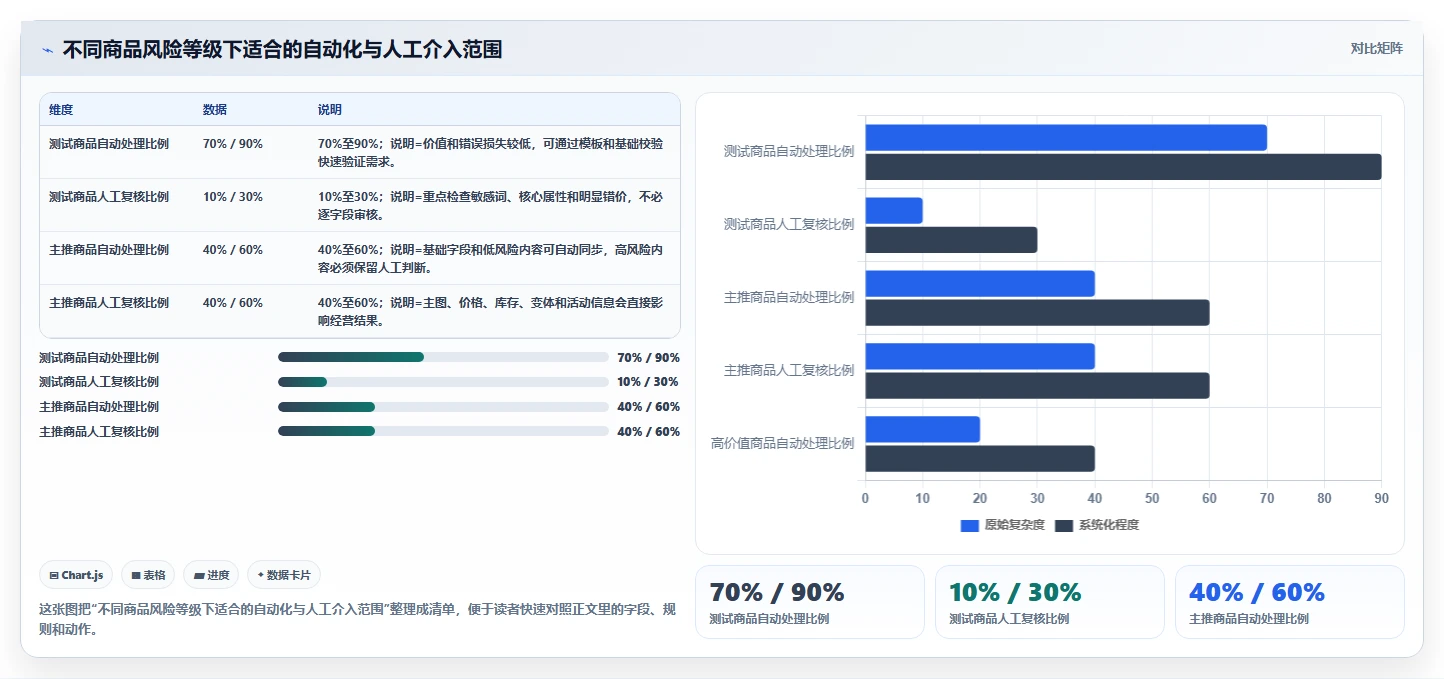Click the x-axis tick label 50
Image resolution: width=1444 pixels, height=679 pixels.
pyautogui.click(x=1152, y=498)
